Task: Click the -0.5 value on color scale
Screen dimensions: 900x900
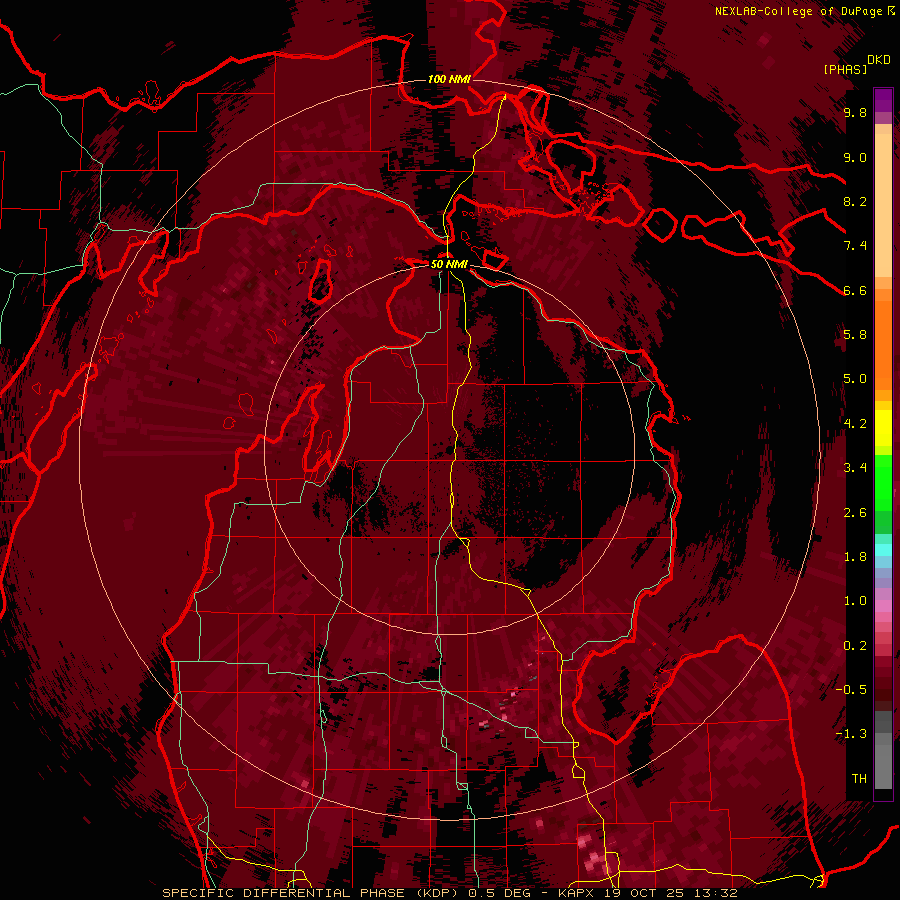Action: click(x=851, y=690)
